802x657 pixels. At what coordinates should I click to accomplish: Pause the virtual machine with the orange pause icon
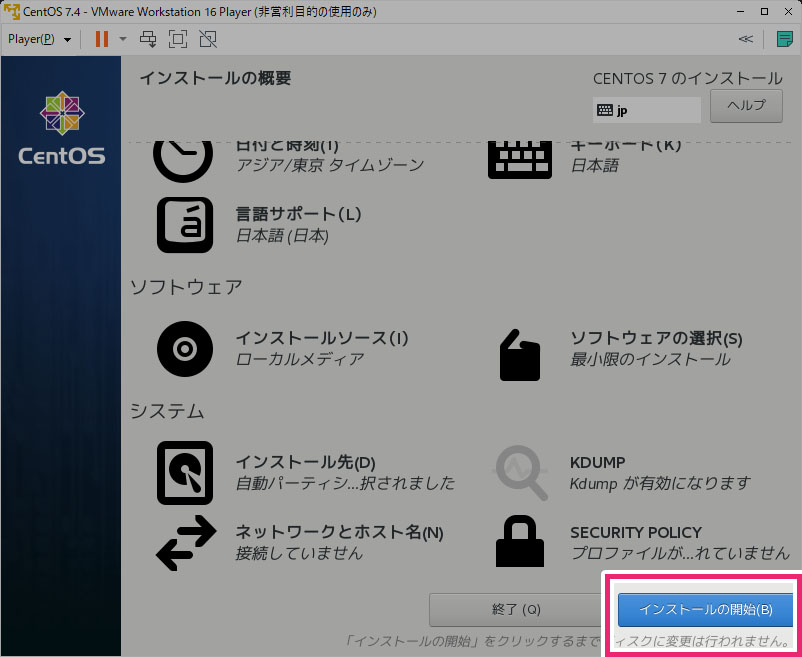tap(102, 39)
